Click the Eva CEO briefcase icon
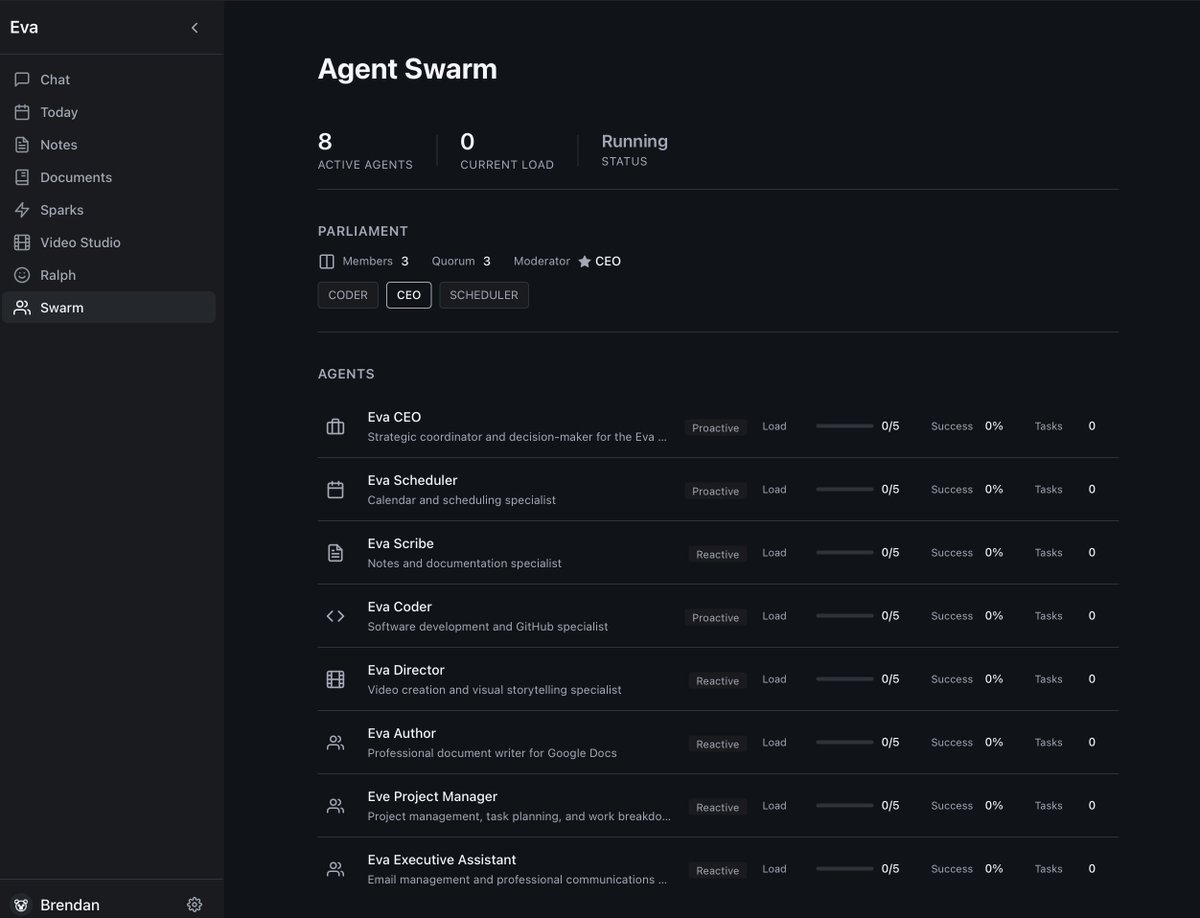 coord(335,427)
